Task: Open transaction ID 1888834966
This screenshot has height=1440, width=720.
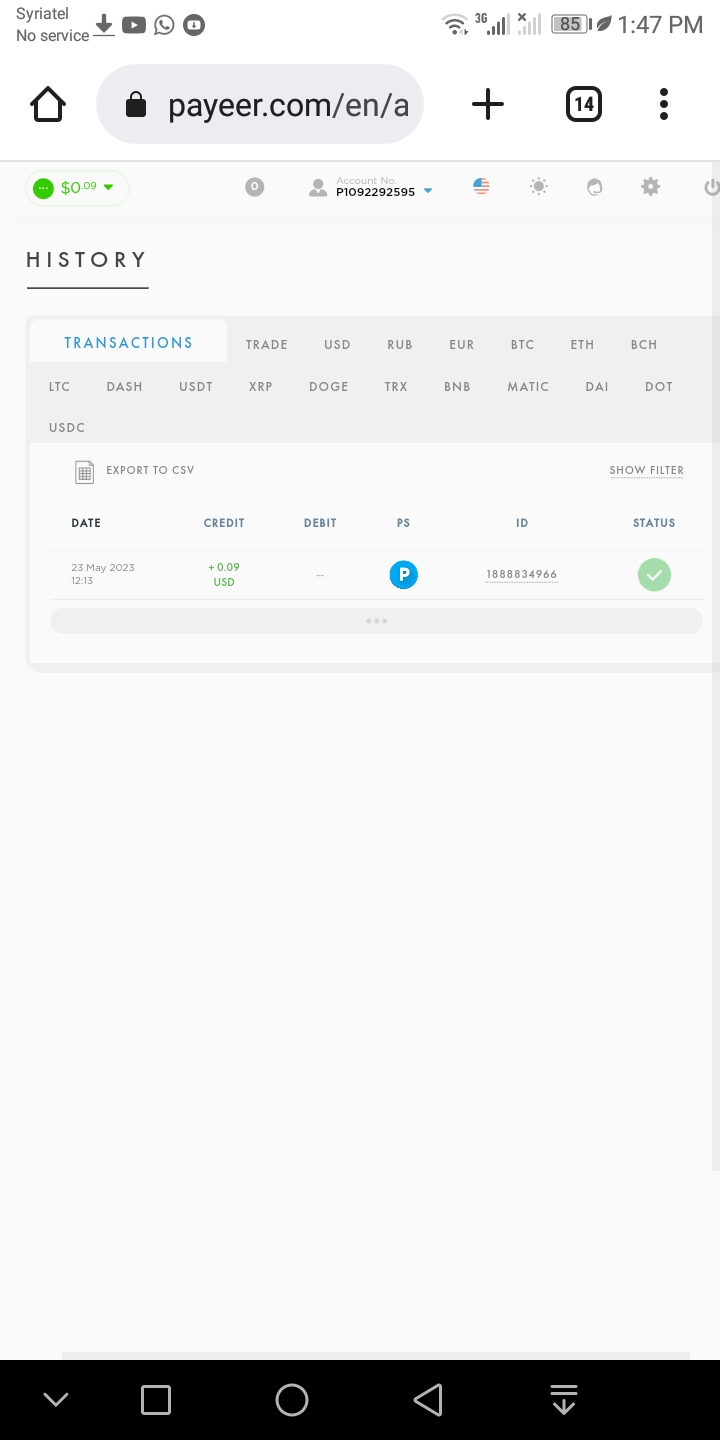Action: (x=522, y=574)
